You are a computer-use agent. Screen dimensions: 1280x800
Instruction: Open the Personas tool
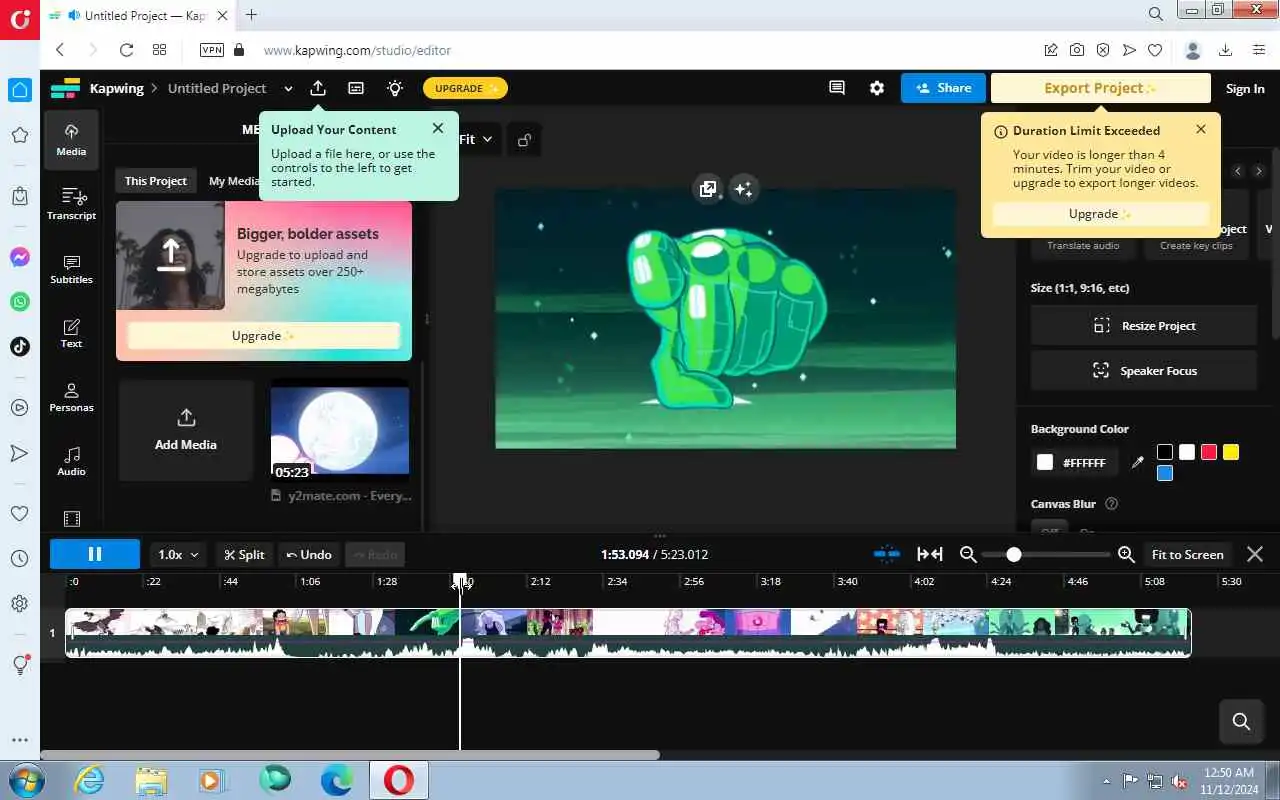[x=71, y=397]
